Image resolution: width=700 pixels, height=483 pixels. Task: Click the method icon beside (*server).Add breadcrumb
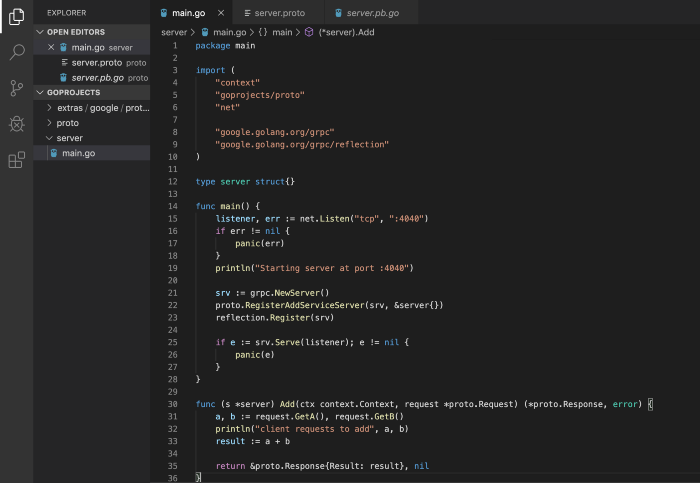tap(309, 32)
